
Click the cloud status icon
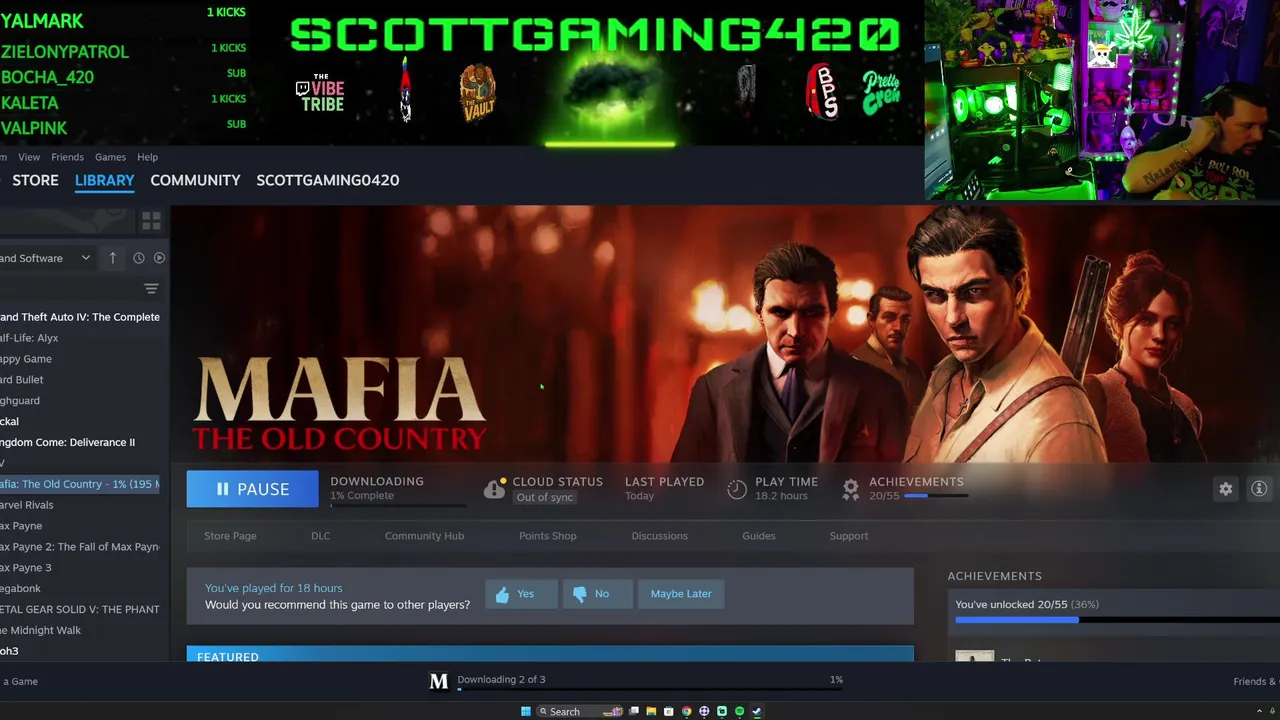click(x=494, y=489)
